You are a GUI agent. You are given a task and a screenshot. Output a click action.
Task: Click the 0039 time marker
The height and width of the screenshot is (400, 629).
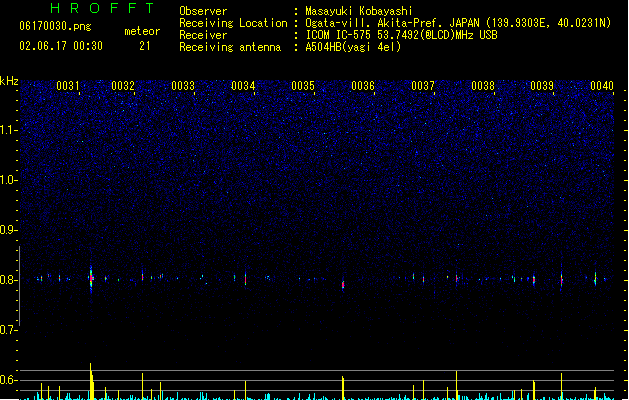tap(542, 86)
